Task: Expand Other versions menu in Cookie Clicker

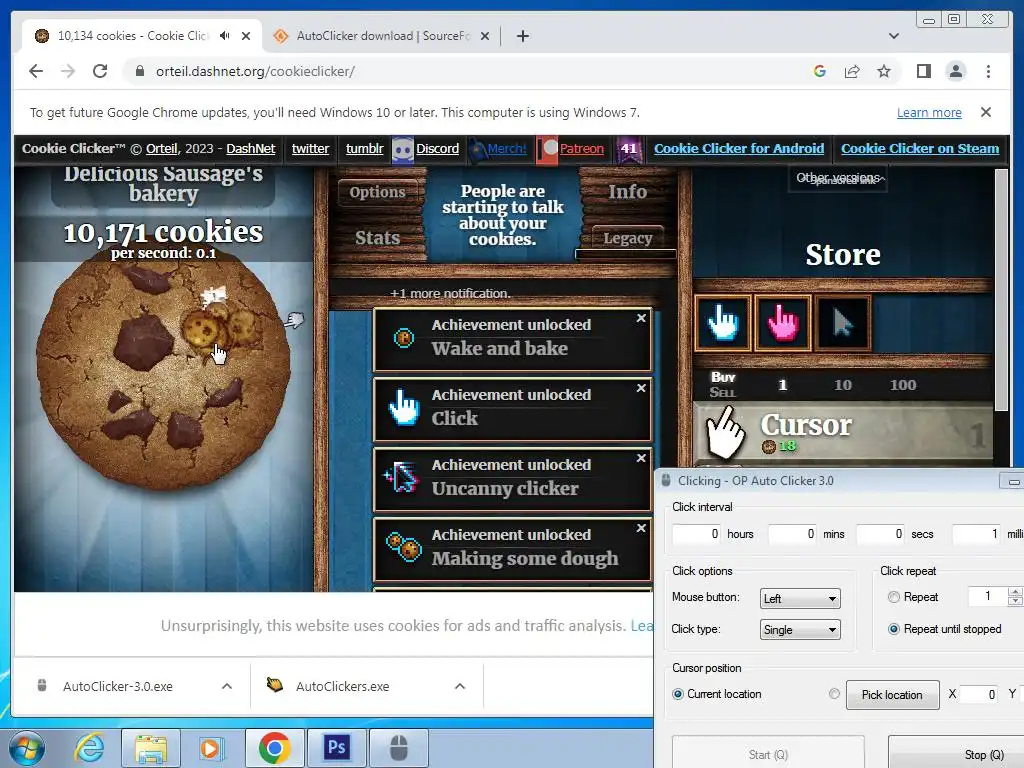Action: click(839, 178)
